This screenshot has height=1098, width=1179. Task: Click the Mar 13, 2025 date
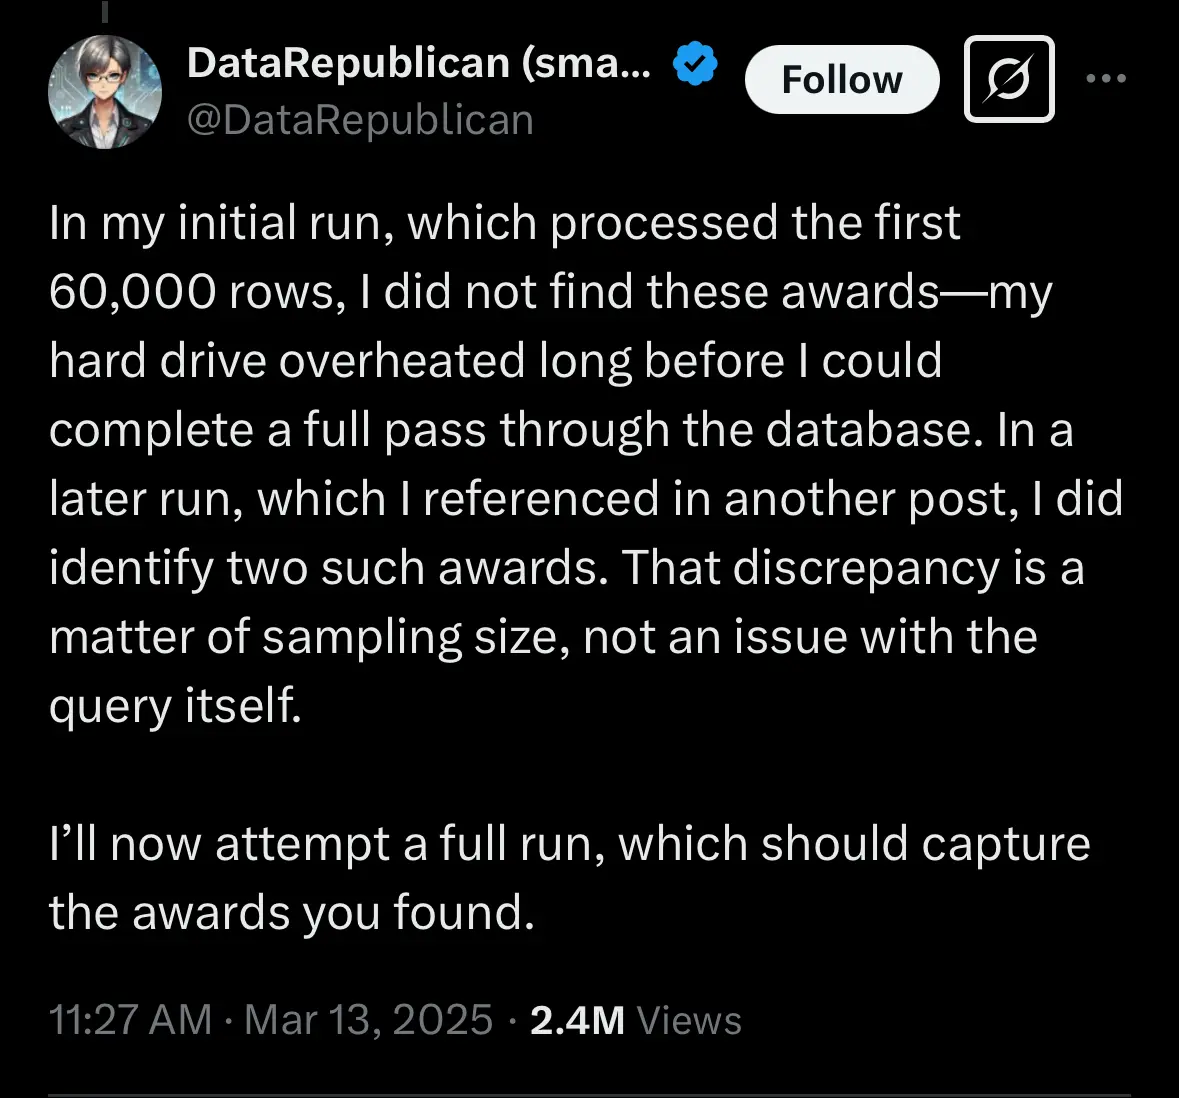coord(368,1020)
